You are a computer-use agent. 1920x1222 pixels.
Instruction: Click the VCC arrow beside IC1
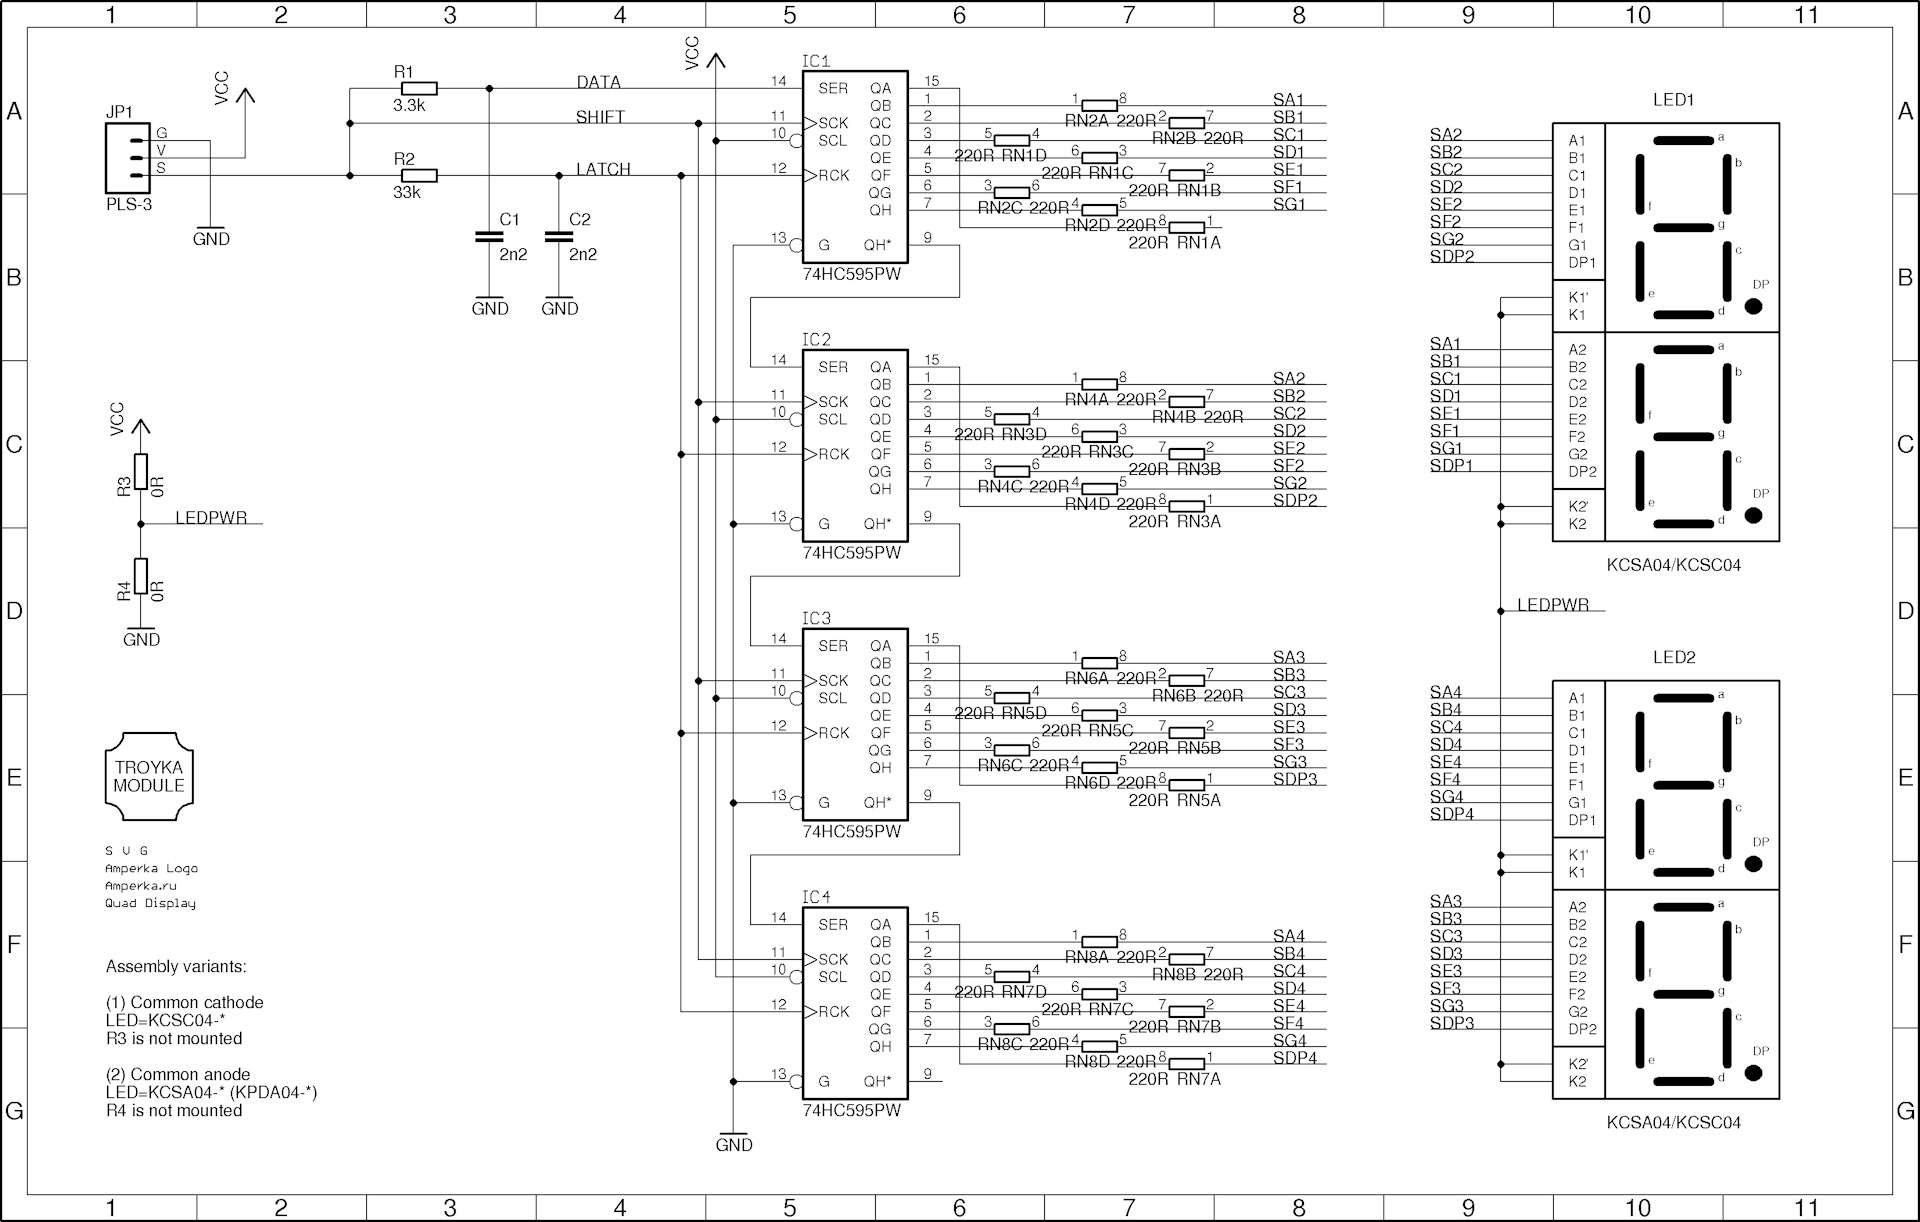pos(716,62)
